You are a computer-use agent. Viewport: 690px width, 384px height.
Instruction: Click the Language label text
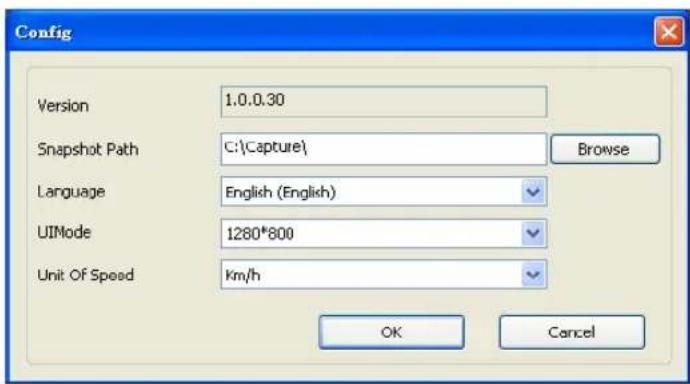(x=71, y=192)
